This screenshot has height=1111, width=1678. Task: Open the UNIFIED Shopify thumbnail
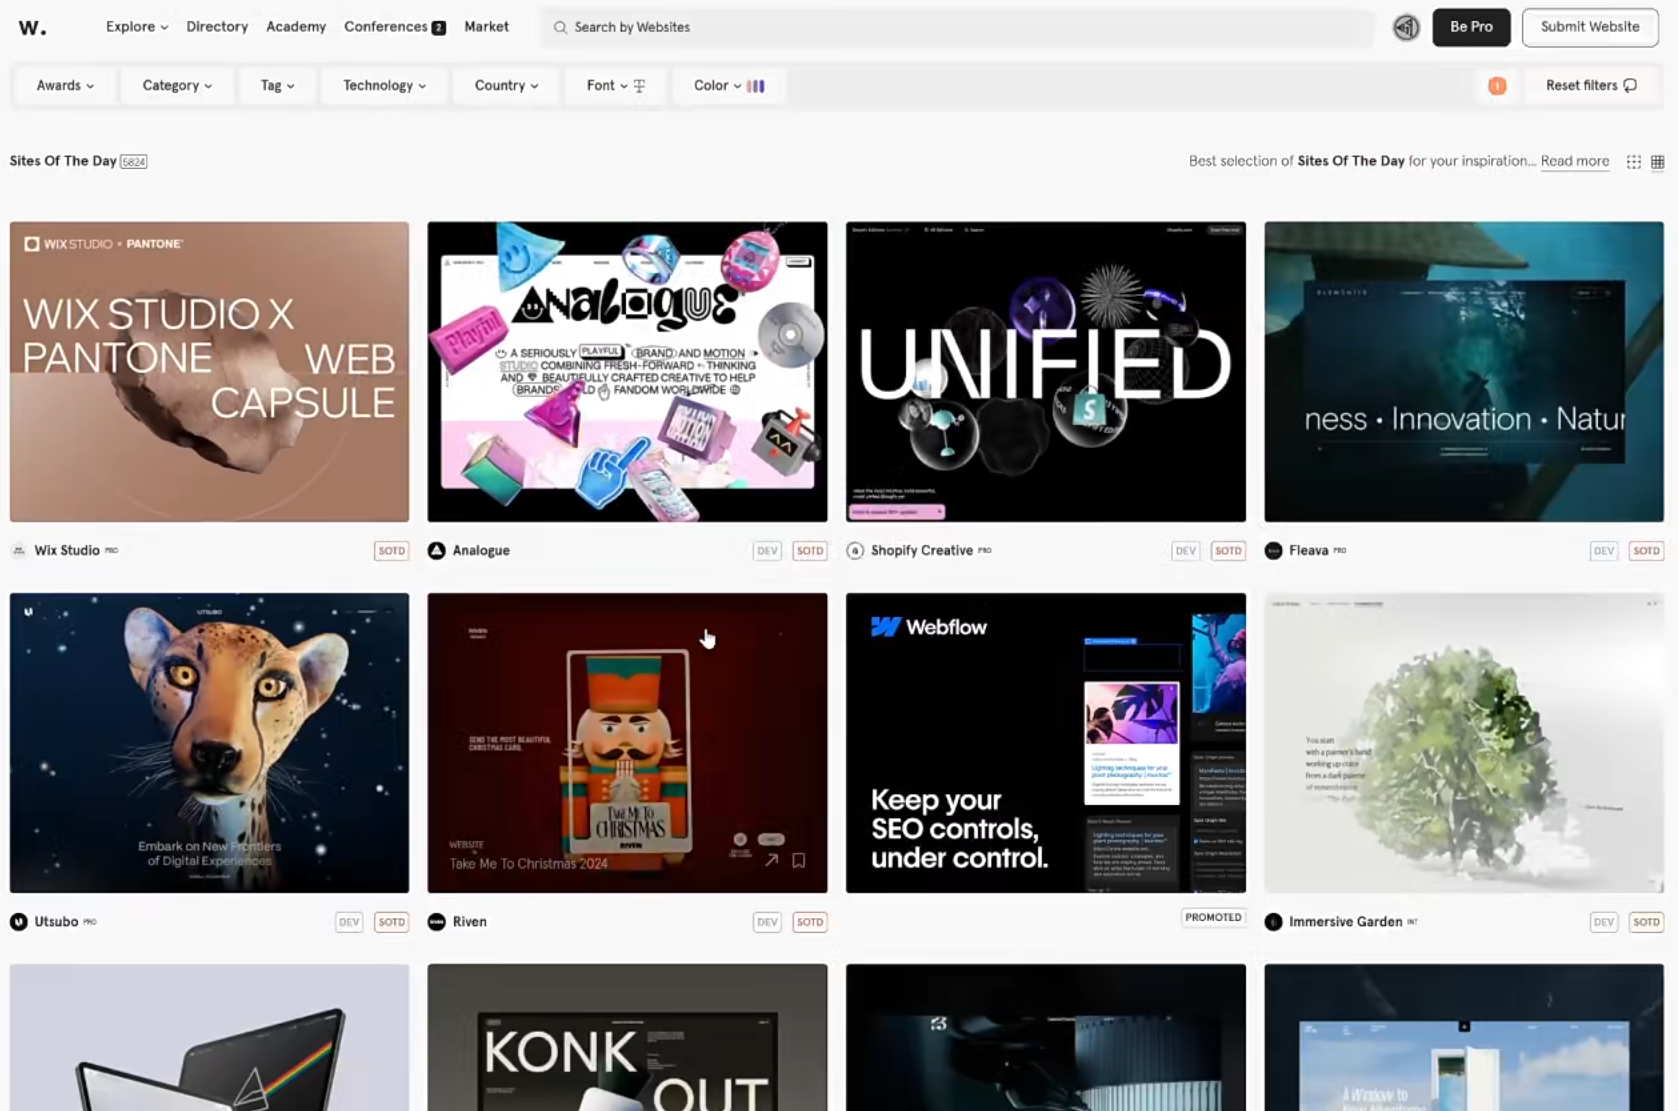1046,372
